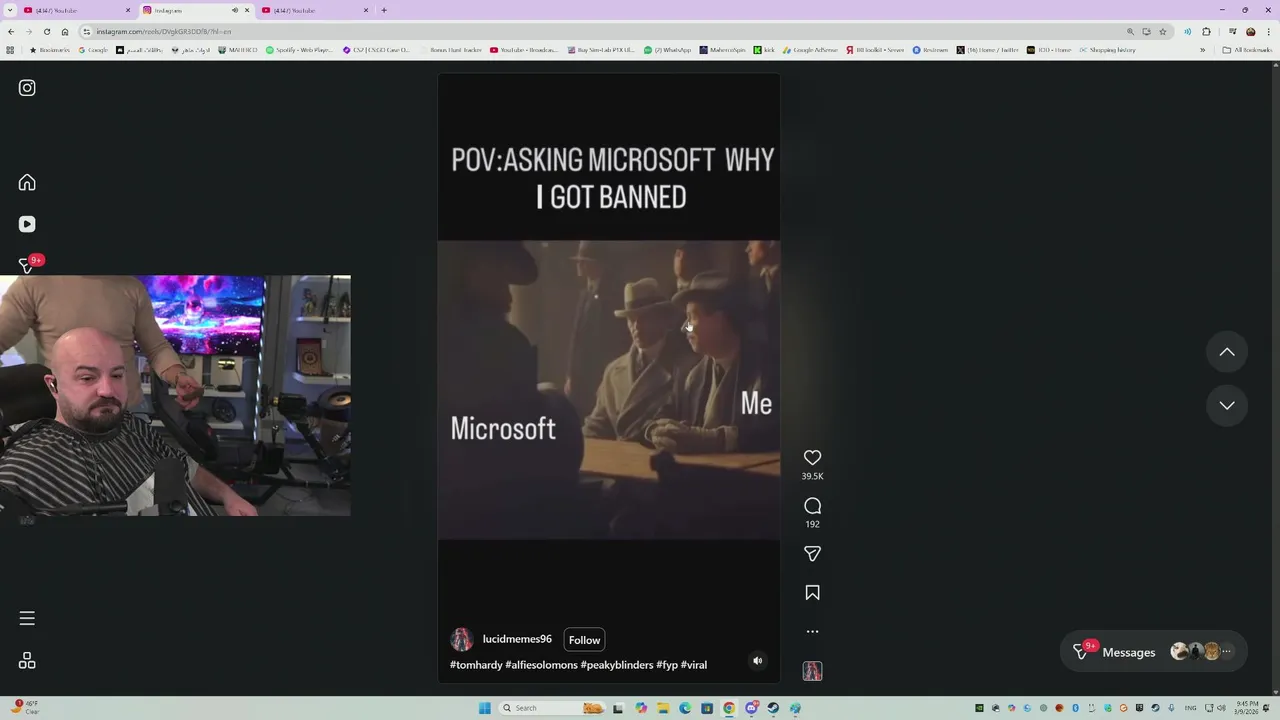
Task: Open a new browser tab
Action: point(384,10)
